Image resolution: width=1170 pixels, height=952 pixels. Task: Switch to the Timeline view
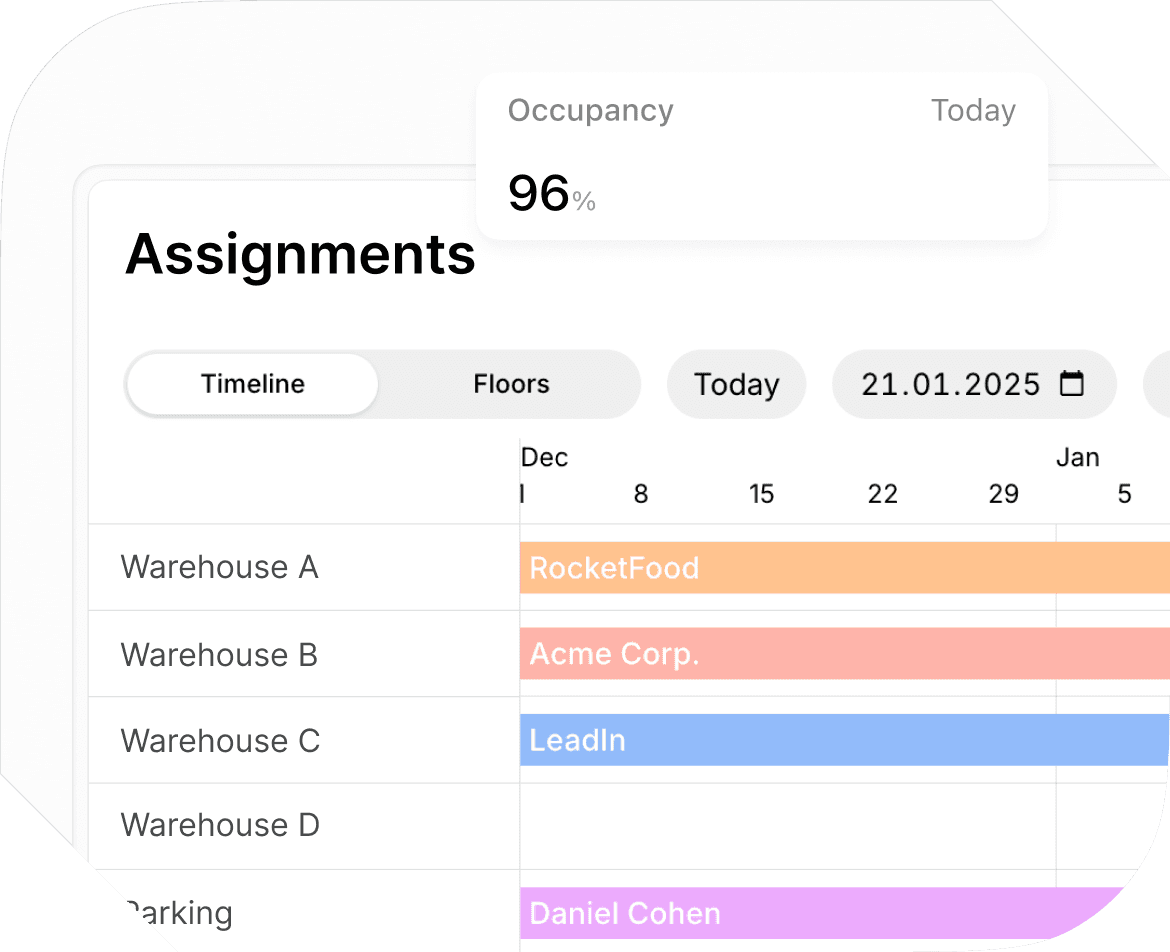252,383
